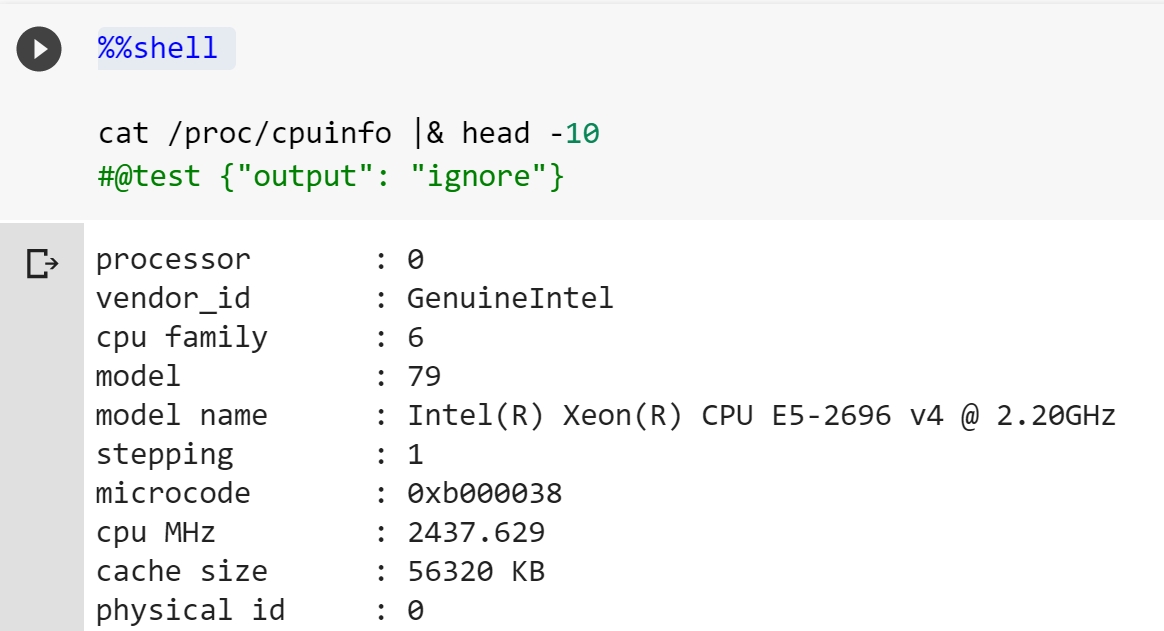Run the %%shell code cell

coord(39,49)
